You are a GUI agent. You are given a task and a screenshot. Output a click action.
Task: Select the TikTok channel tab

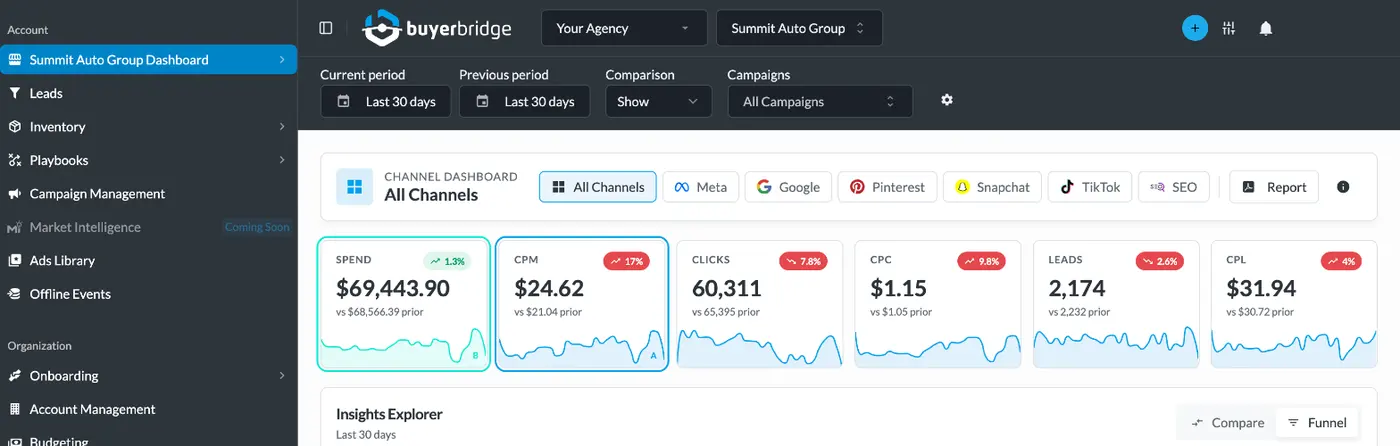pos(1091,187)
